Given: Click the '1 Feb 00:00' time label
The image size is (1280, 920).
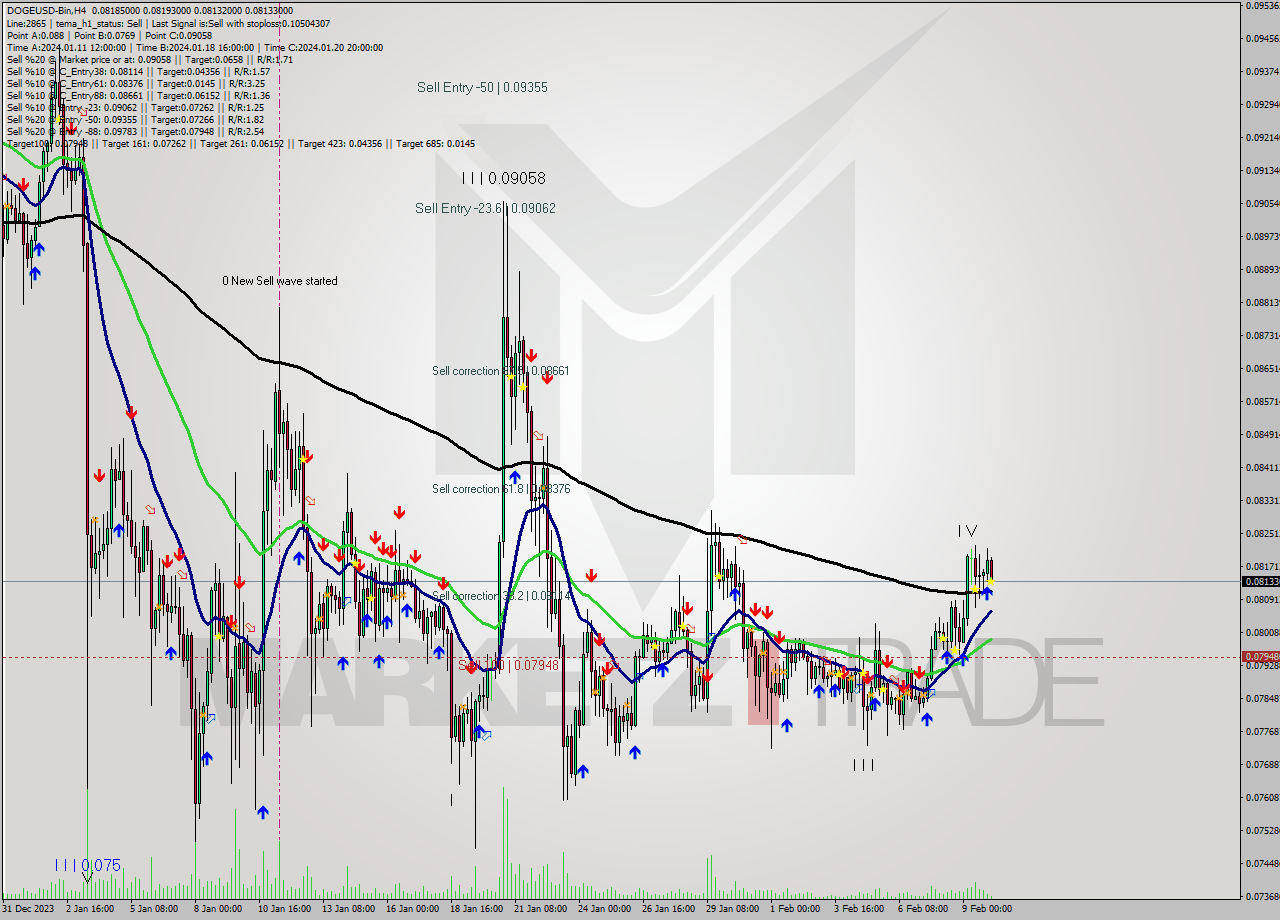Looking at the screenshot, I should click(796, 909).
